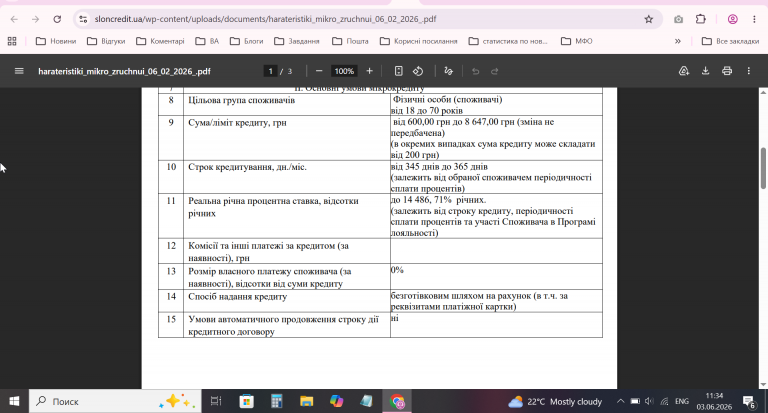Go back to the previous page
The image size is (768, 413).
tap(14, 19)
